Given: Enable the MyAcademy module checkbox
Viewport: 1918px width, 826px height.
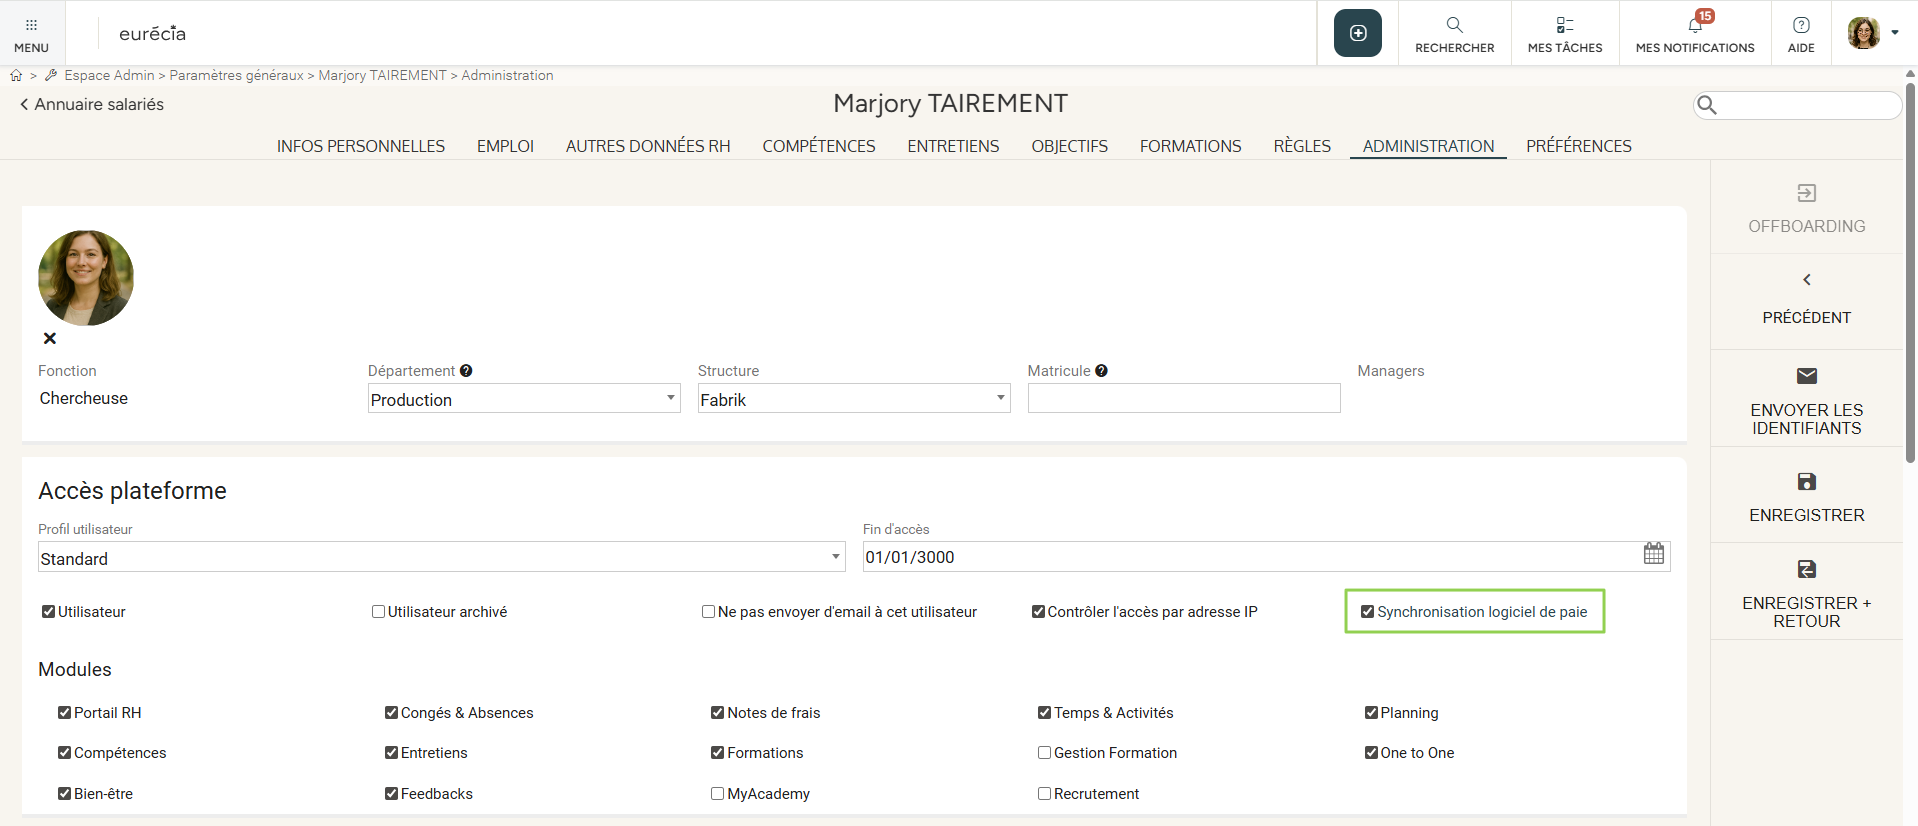Looking at the screenshot, I should [x=717, y=794].
